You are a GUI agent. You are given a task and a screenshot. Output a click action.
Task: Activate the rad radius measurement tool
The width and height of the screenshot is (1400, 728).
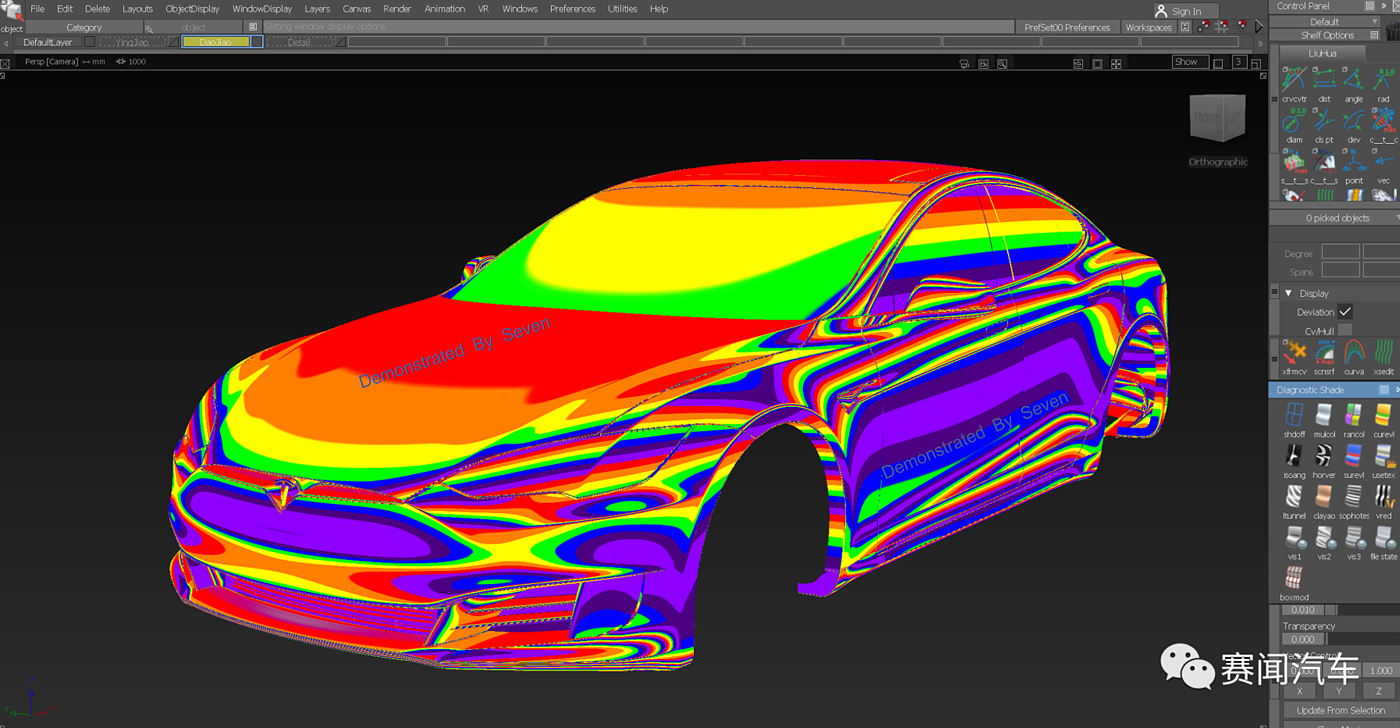pos(1383,80)
